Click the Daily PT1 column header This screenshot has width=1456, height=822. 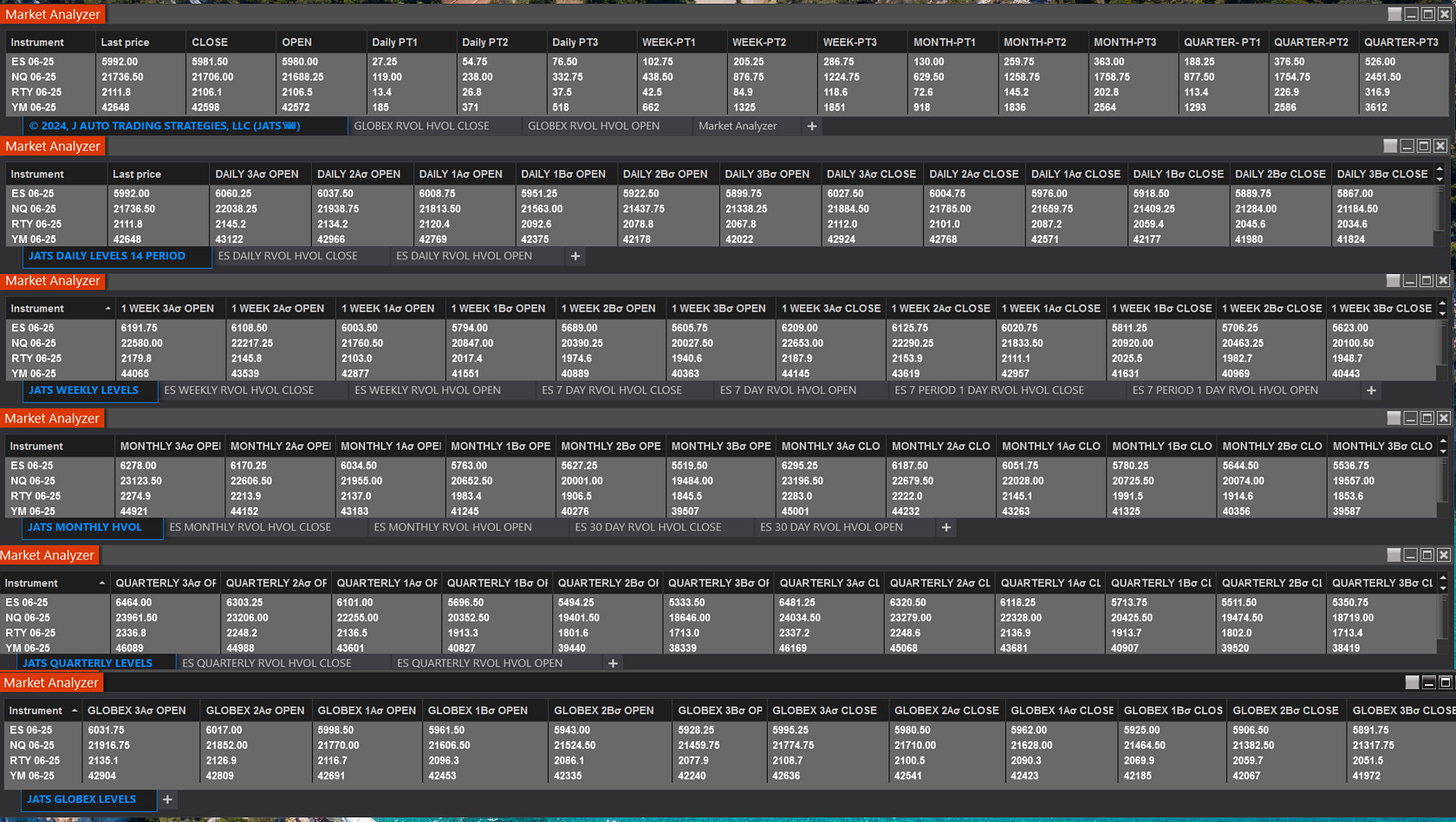(x=411, y=42)
